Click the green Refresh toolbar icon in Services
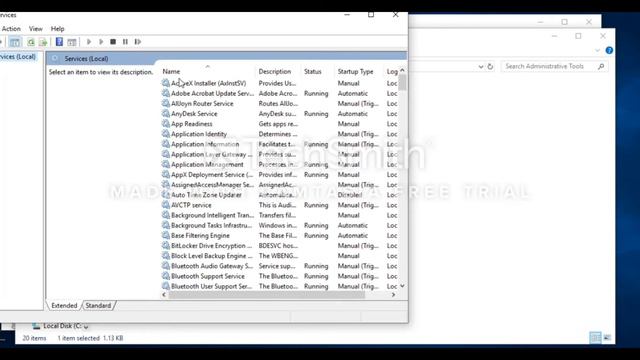Image resolution: width=640 pixels, height=360 pixels. tap(31, 42)
